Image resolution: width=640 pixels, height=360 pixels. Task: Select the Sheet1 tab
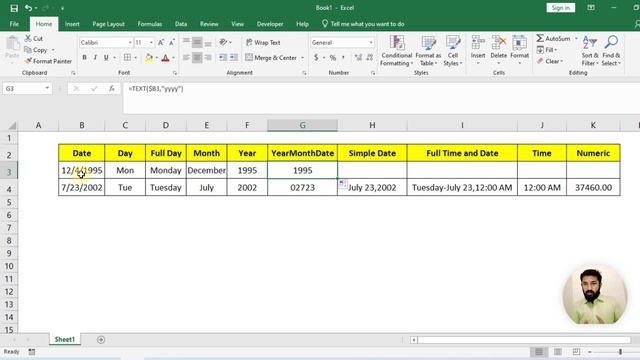65,340
